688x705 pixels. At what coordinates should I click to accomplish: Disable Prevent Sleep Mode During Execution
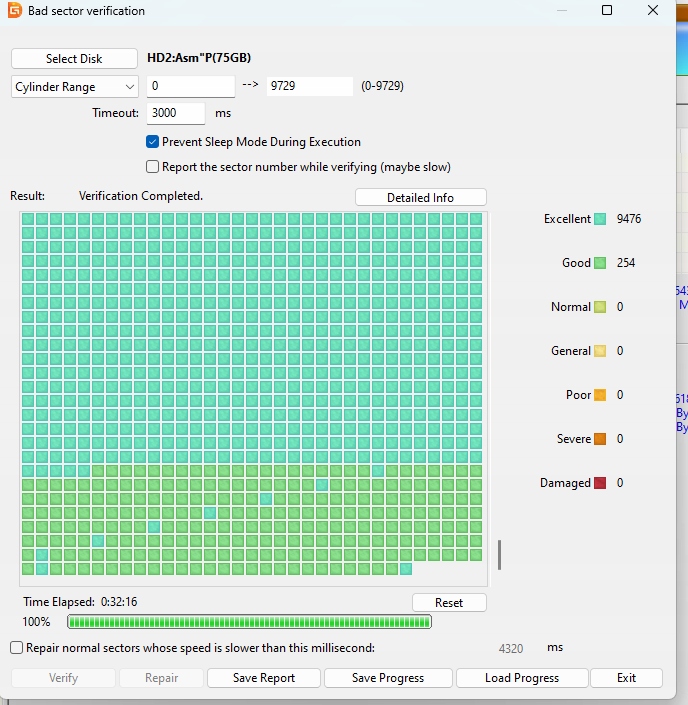(x=153, y=142)
